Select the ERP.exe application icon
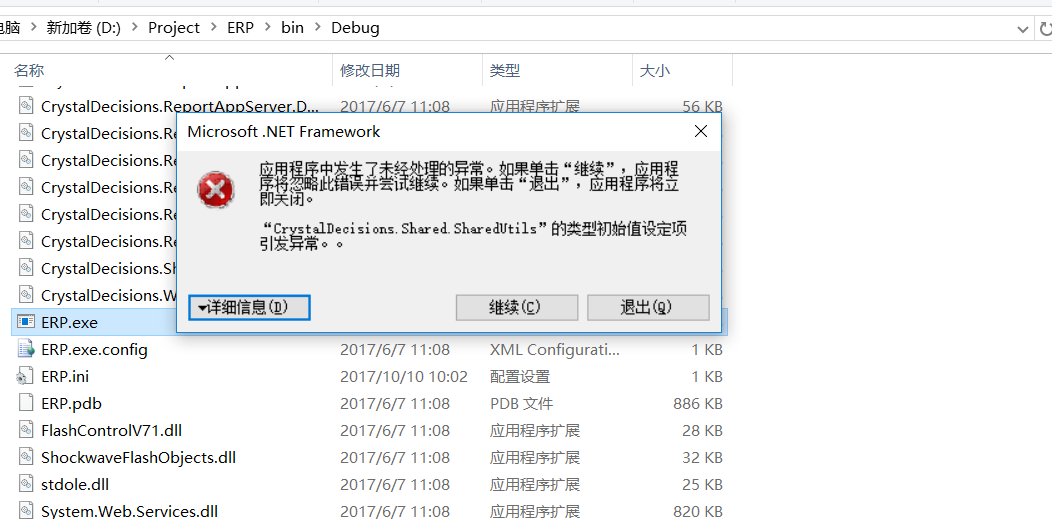The height and width of the screenshot is (519, 1052). pyautogui.click(x=25, y=323)
